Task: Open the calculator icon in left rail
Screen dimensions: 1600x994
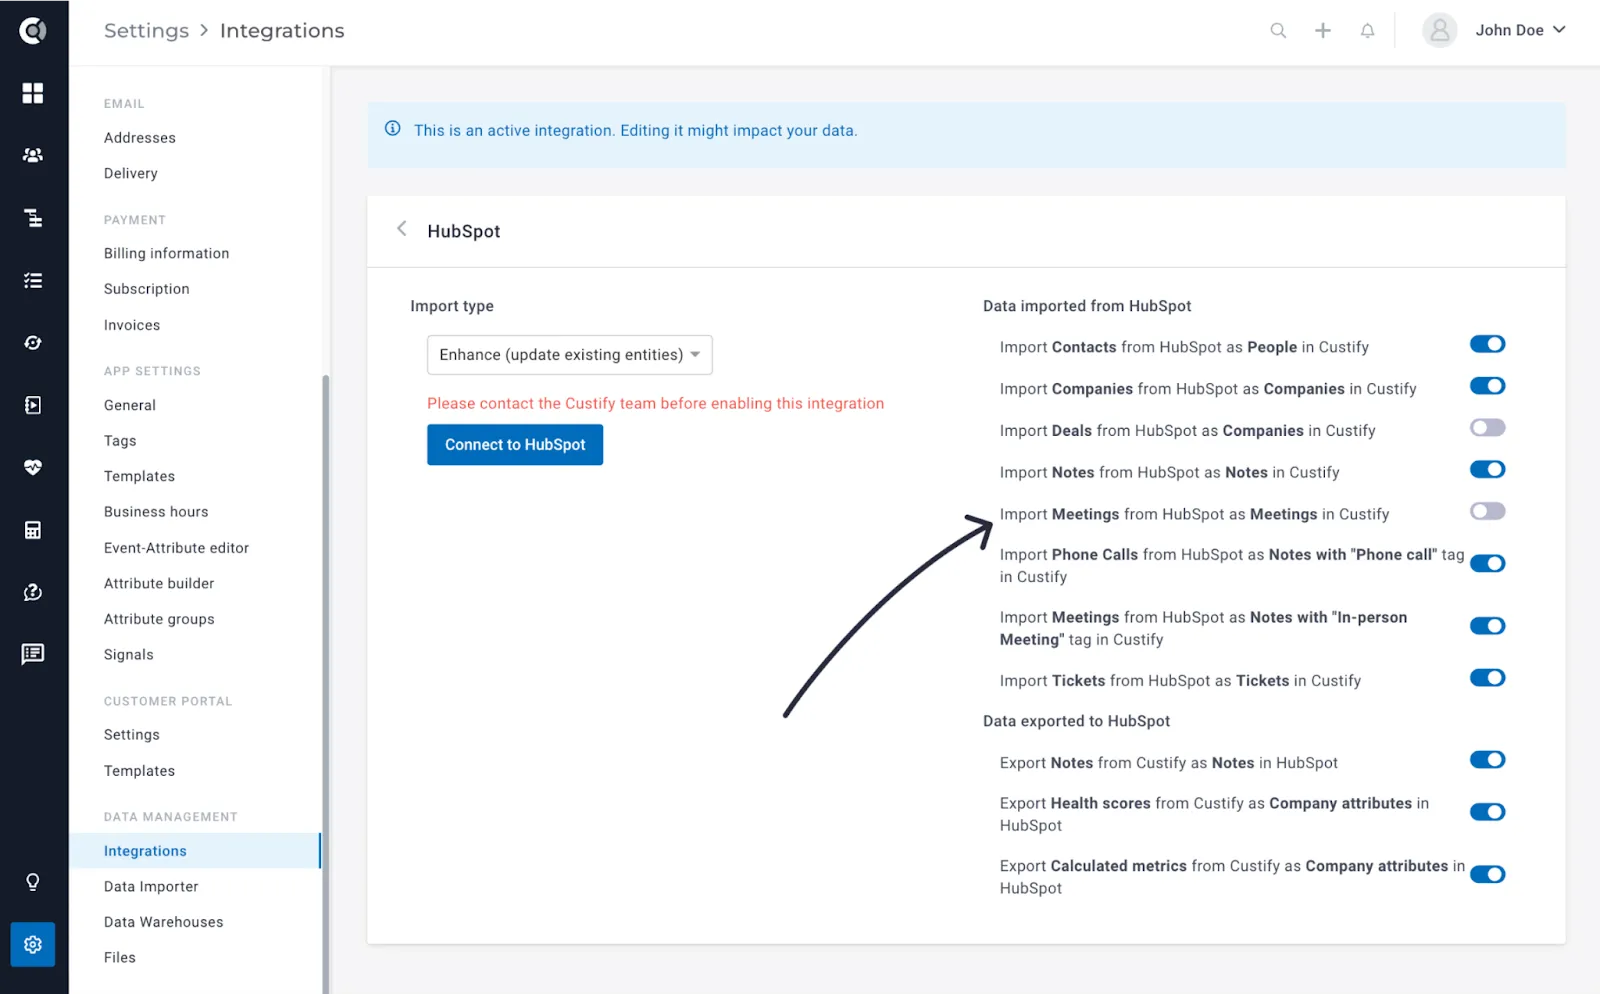Action: point(33,530)
